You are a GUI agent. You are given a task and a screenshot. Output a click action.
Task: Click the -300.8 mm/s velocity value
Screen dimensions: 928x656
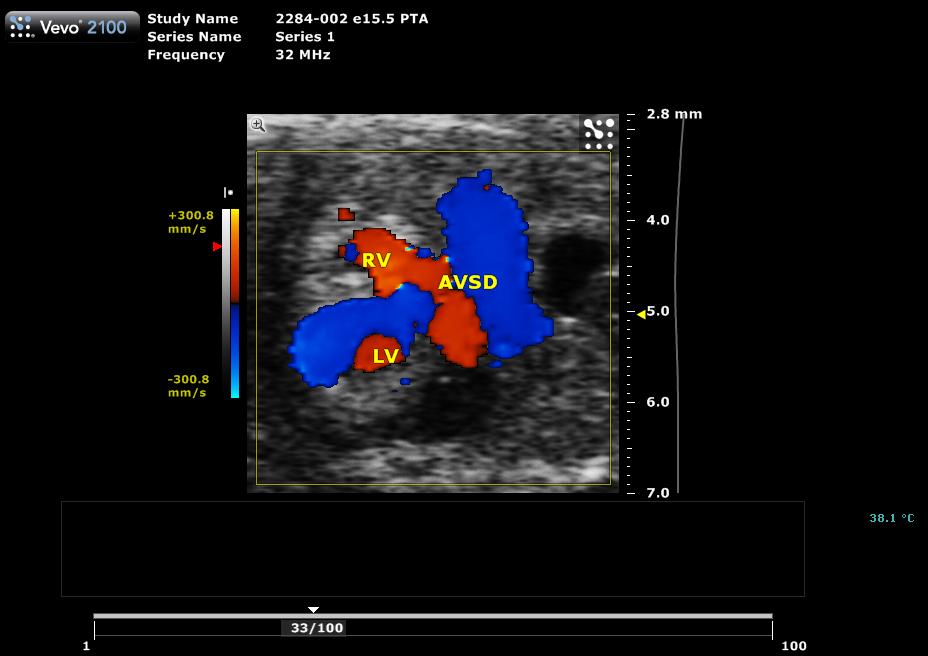(x=188, y=386)
